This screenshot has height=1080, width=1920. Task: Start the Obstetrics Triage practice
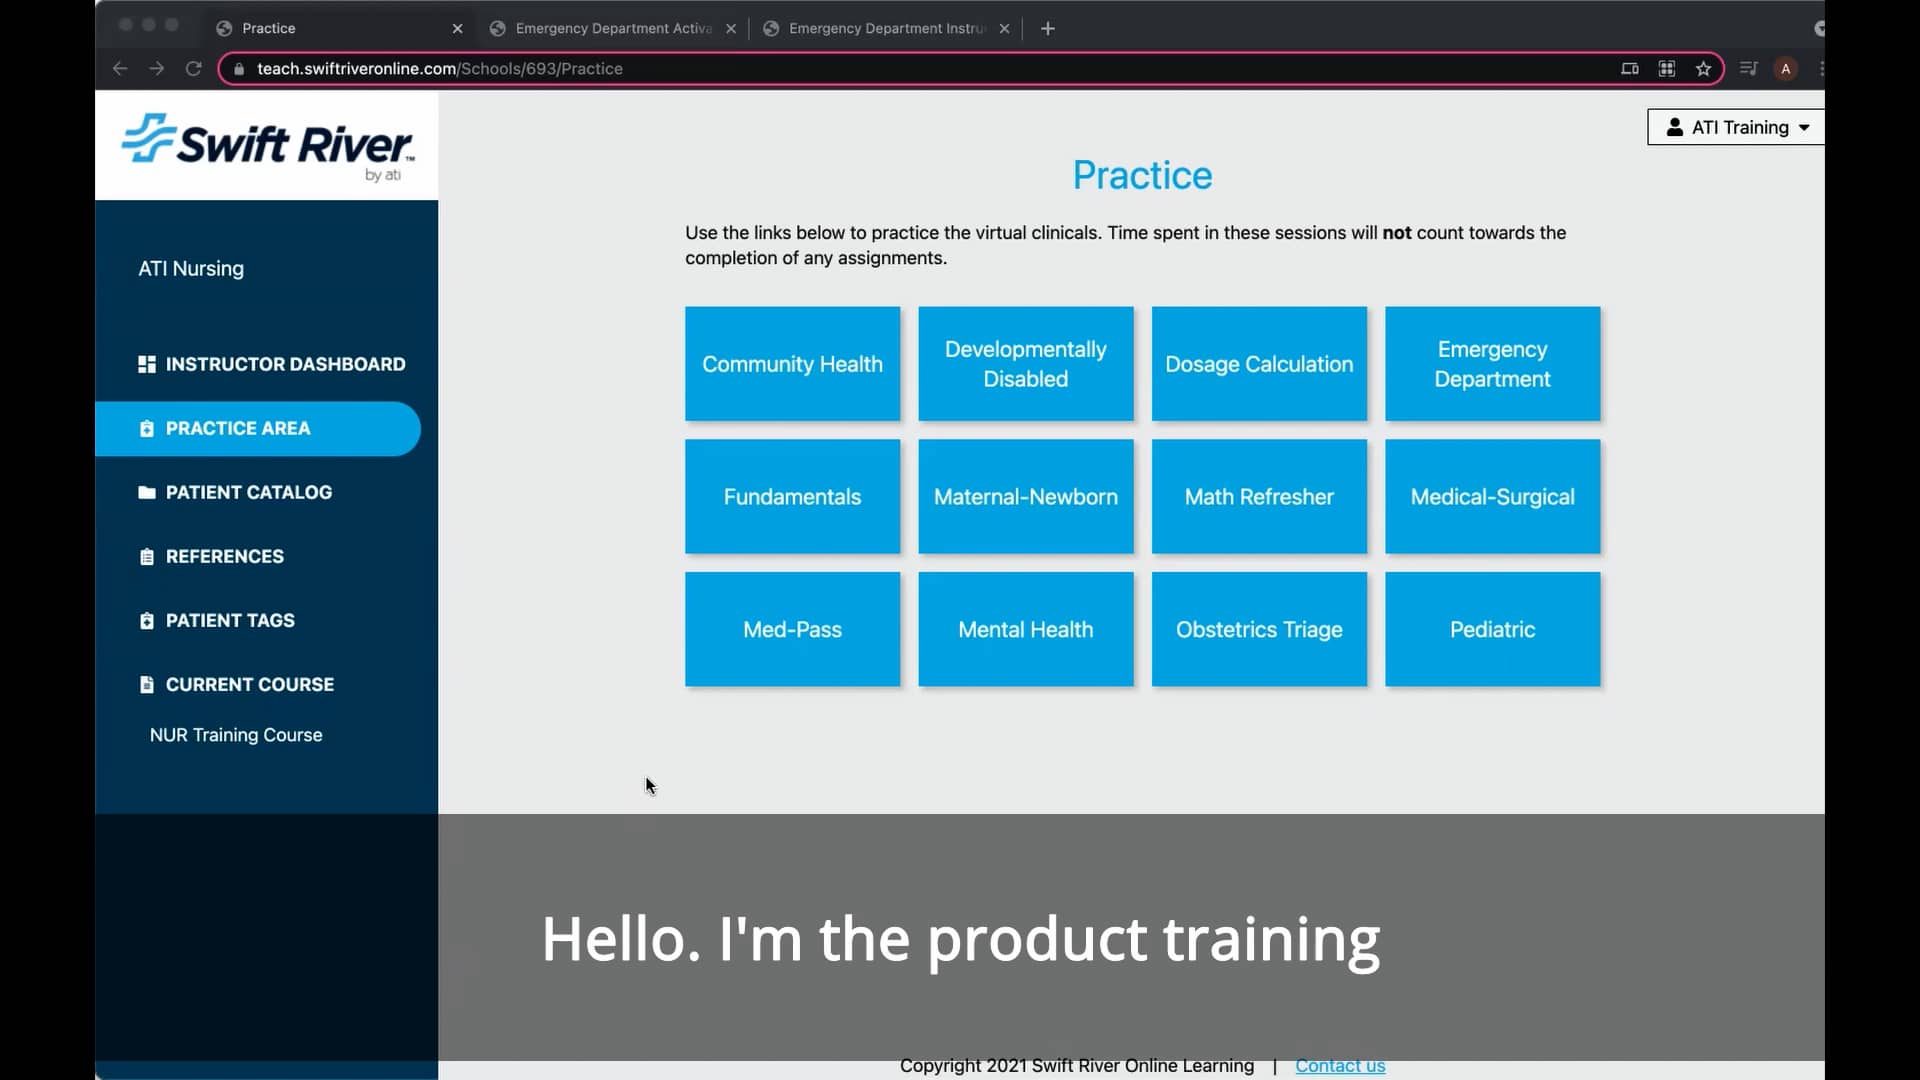click(x=1259, y=629)
